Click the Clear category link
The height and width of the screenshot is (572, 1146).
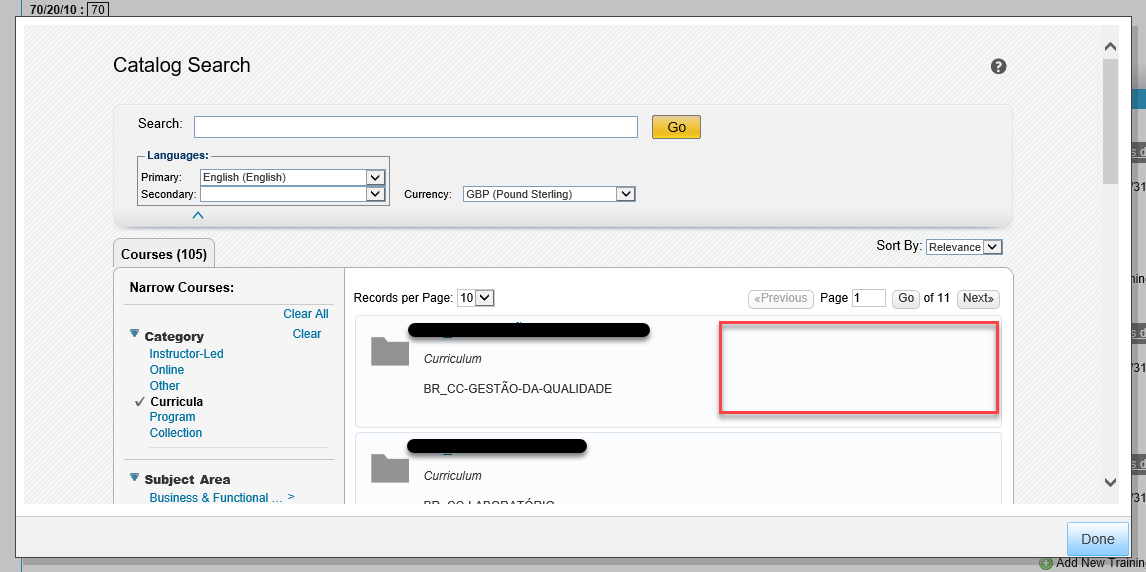[x=306, y=334]
